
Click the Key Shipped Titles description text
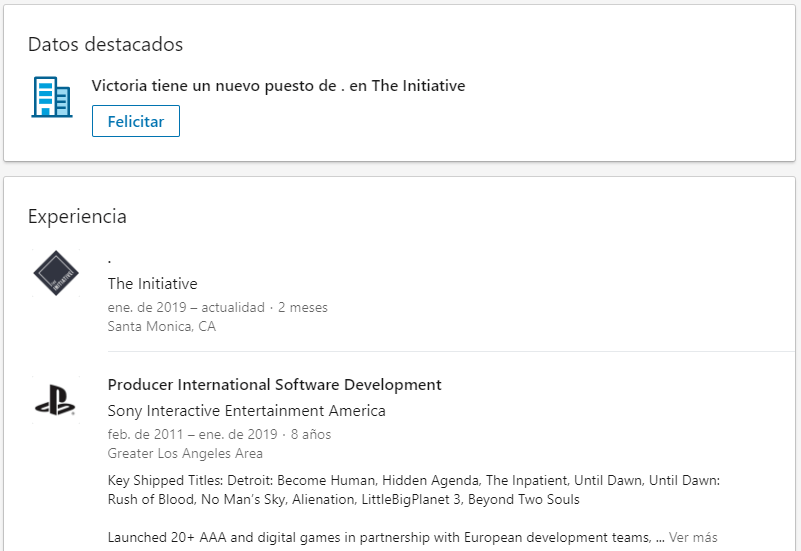(414, 490)
